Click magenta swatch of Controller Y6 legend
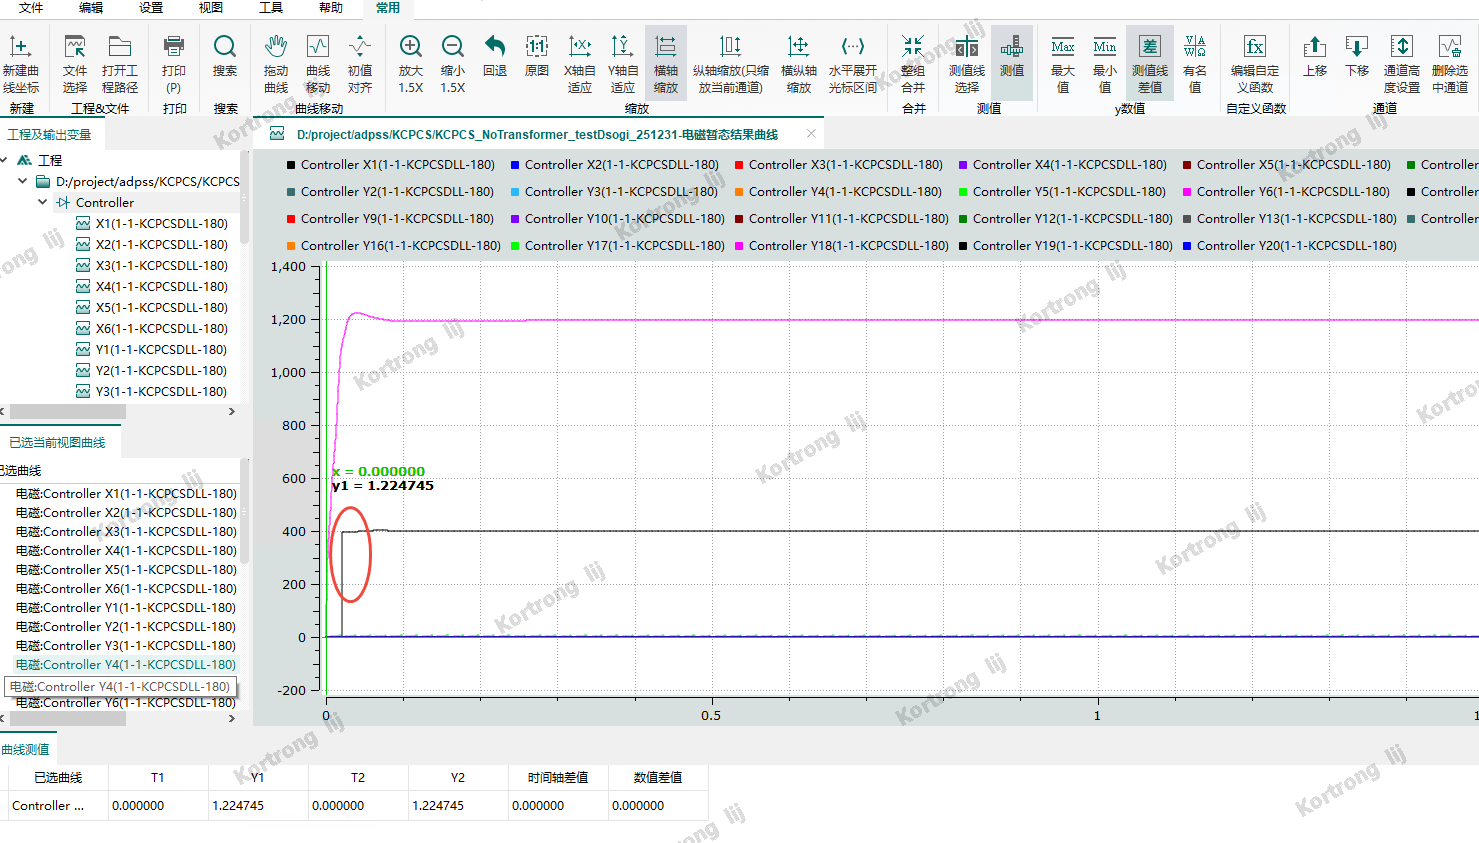Screen dimensions: 1479x843 point(1187,192)
